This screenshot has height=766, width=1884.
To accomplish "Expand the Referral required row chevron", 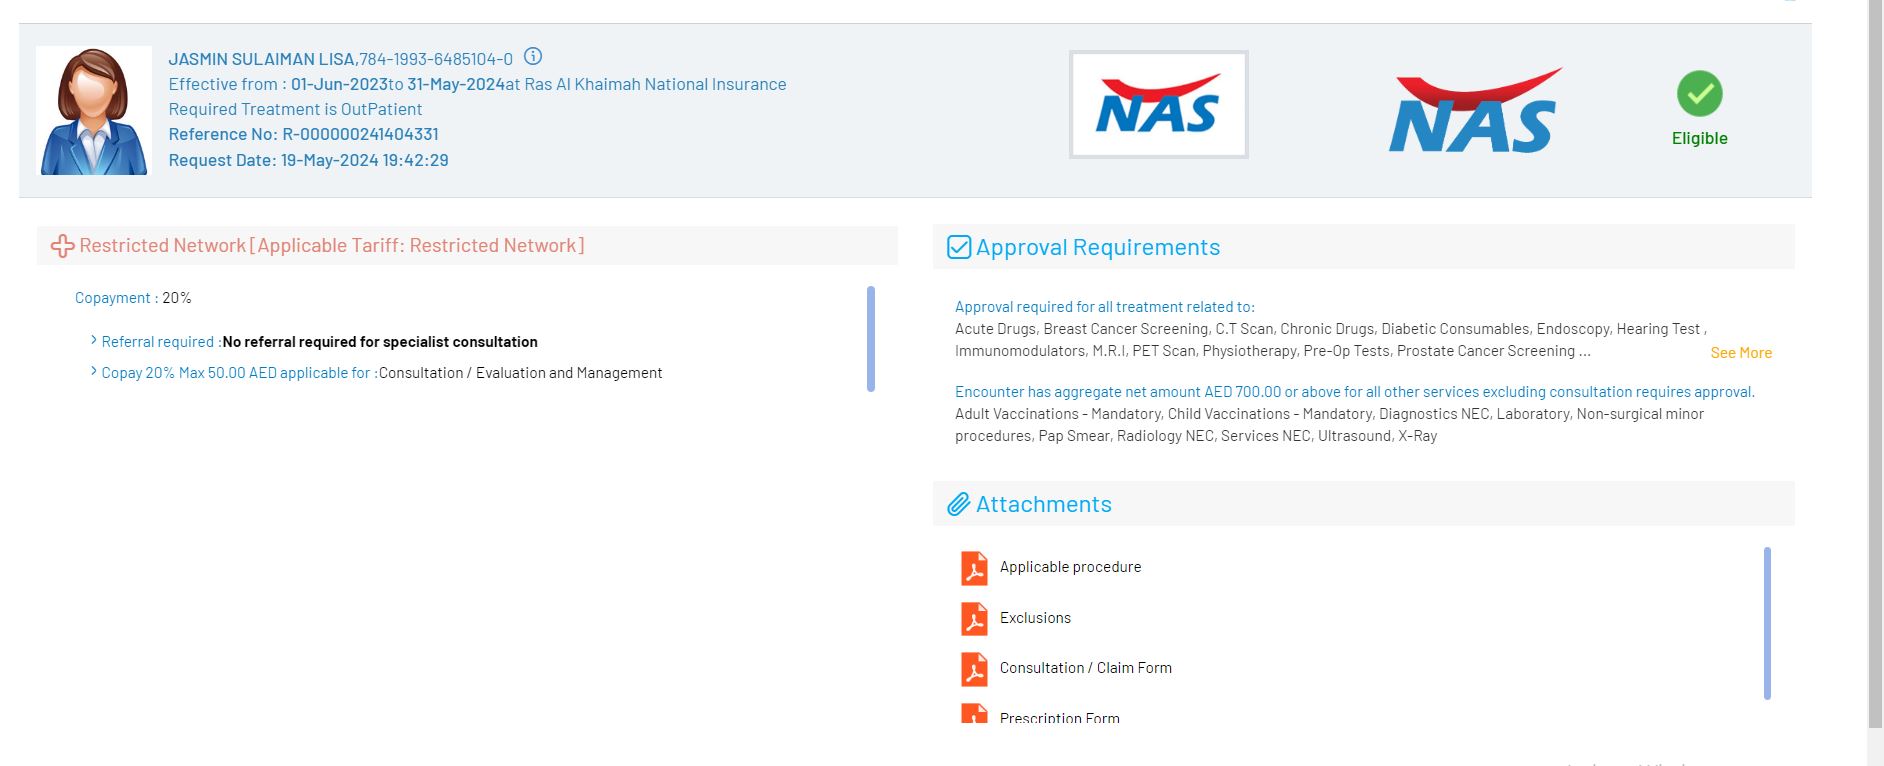I will pyautogui.click(x=94, y=341).
